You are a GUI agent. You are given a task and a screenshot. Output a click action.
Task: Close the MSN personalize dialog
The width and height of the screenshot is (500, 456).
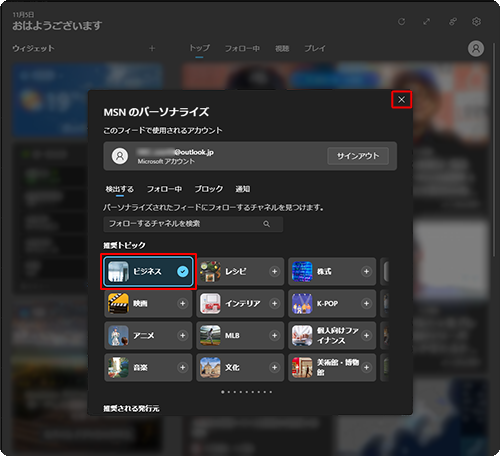point(401,100)
